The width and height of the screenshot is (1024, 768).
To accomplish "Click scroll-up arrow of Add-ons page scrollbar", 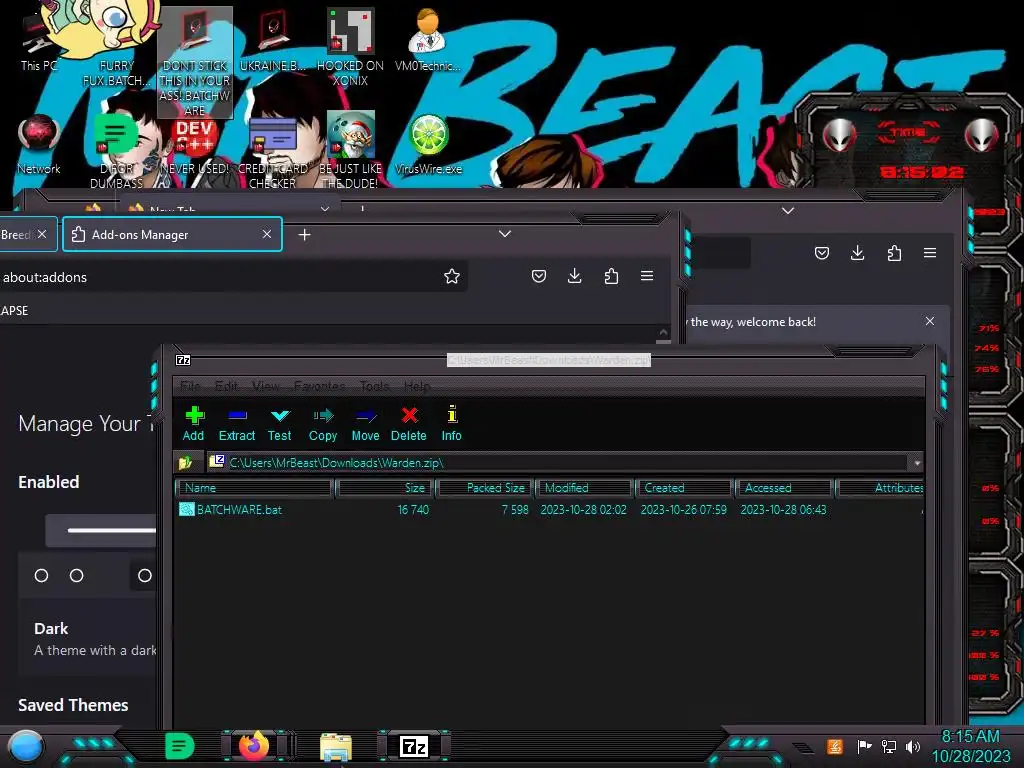I will 664,332.
